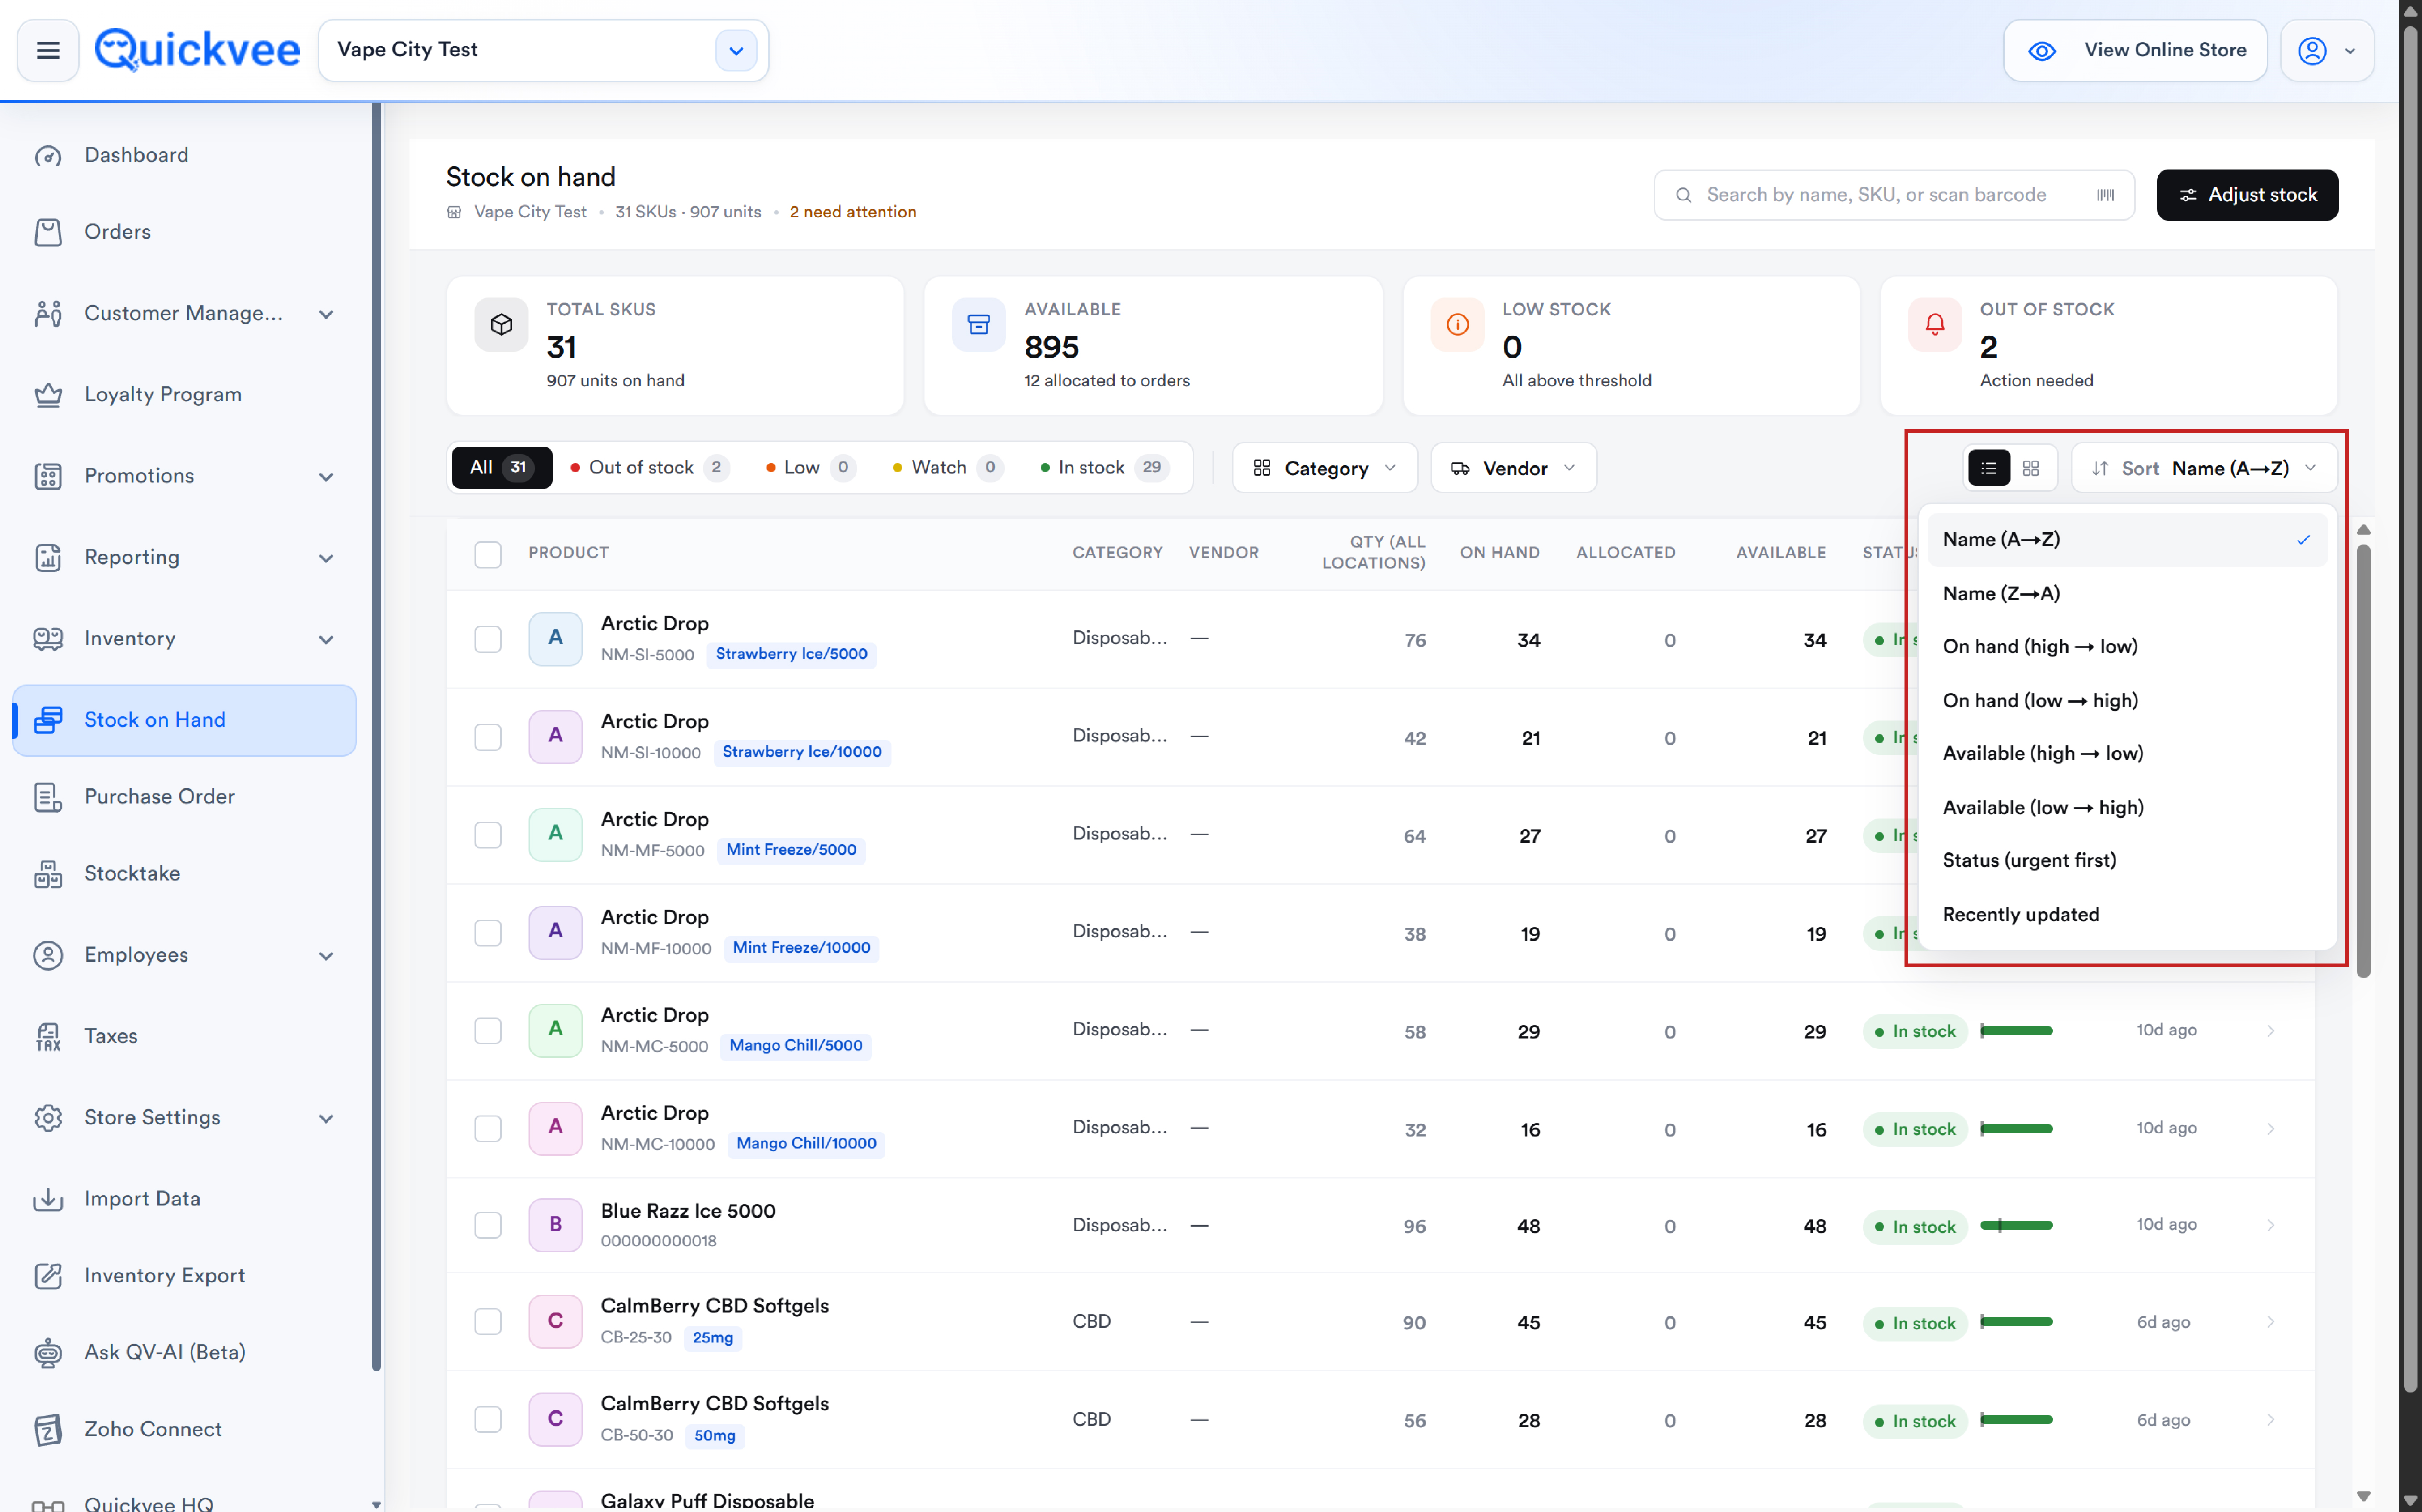
Task: Check the Arctic Drop NM-MF-5000 row checkbox
Action: point(488,836)
